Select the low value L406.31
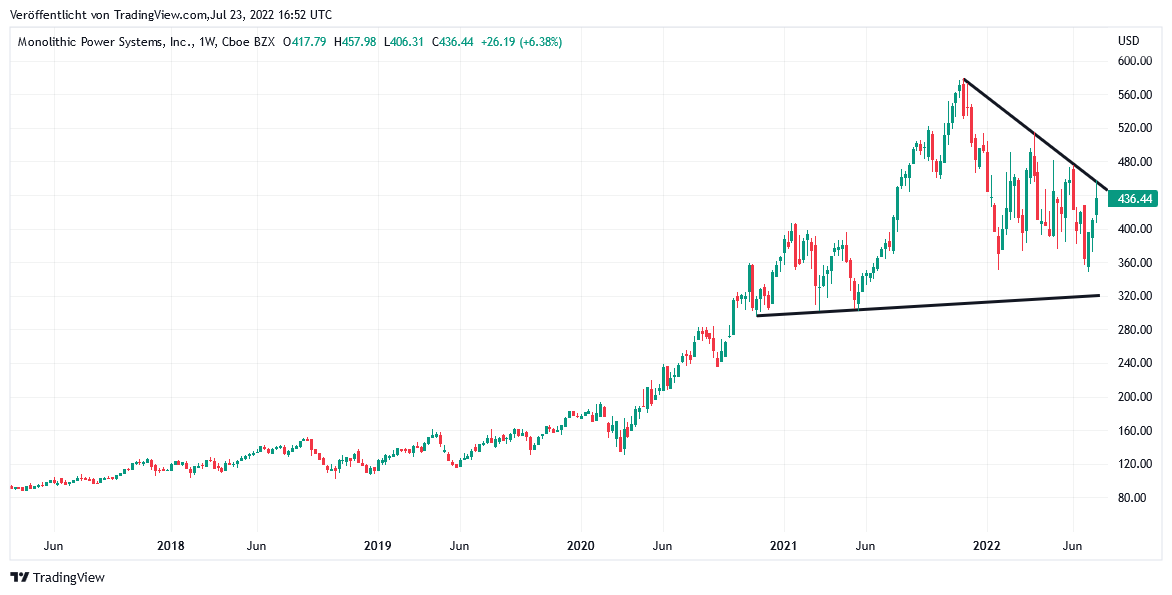The width and height of the screenshot is (1172, 595). pos(404,43)
